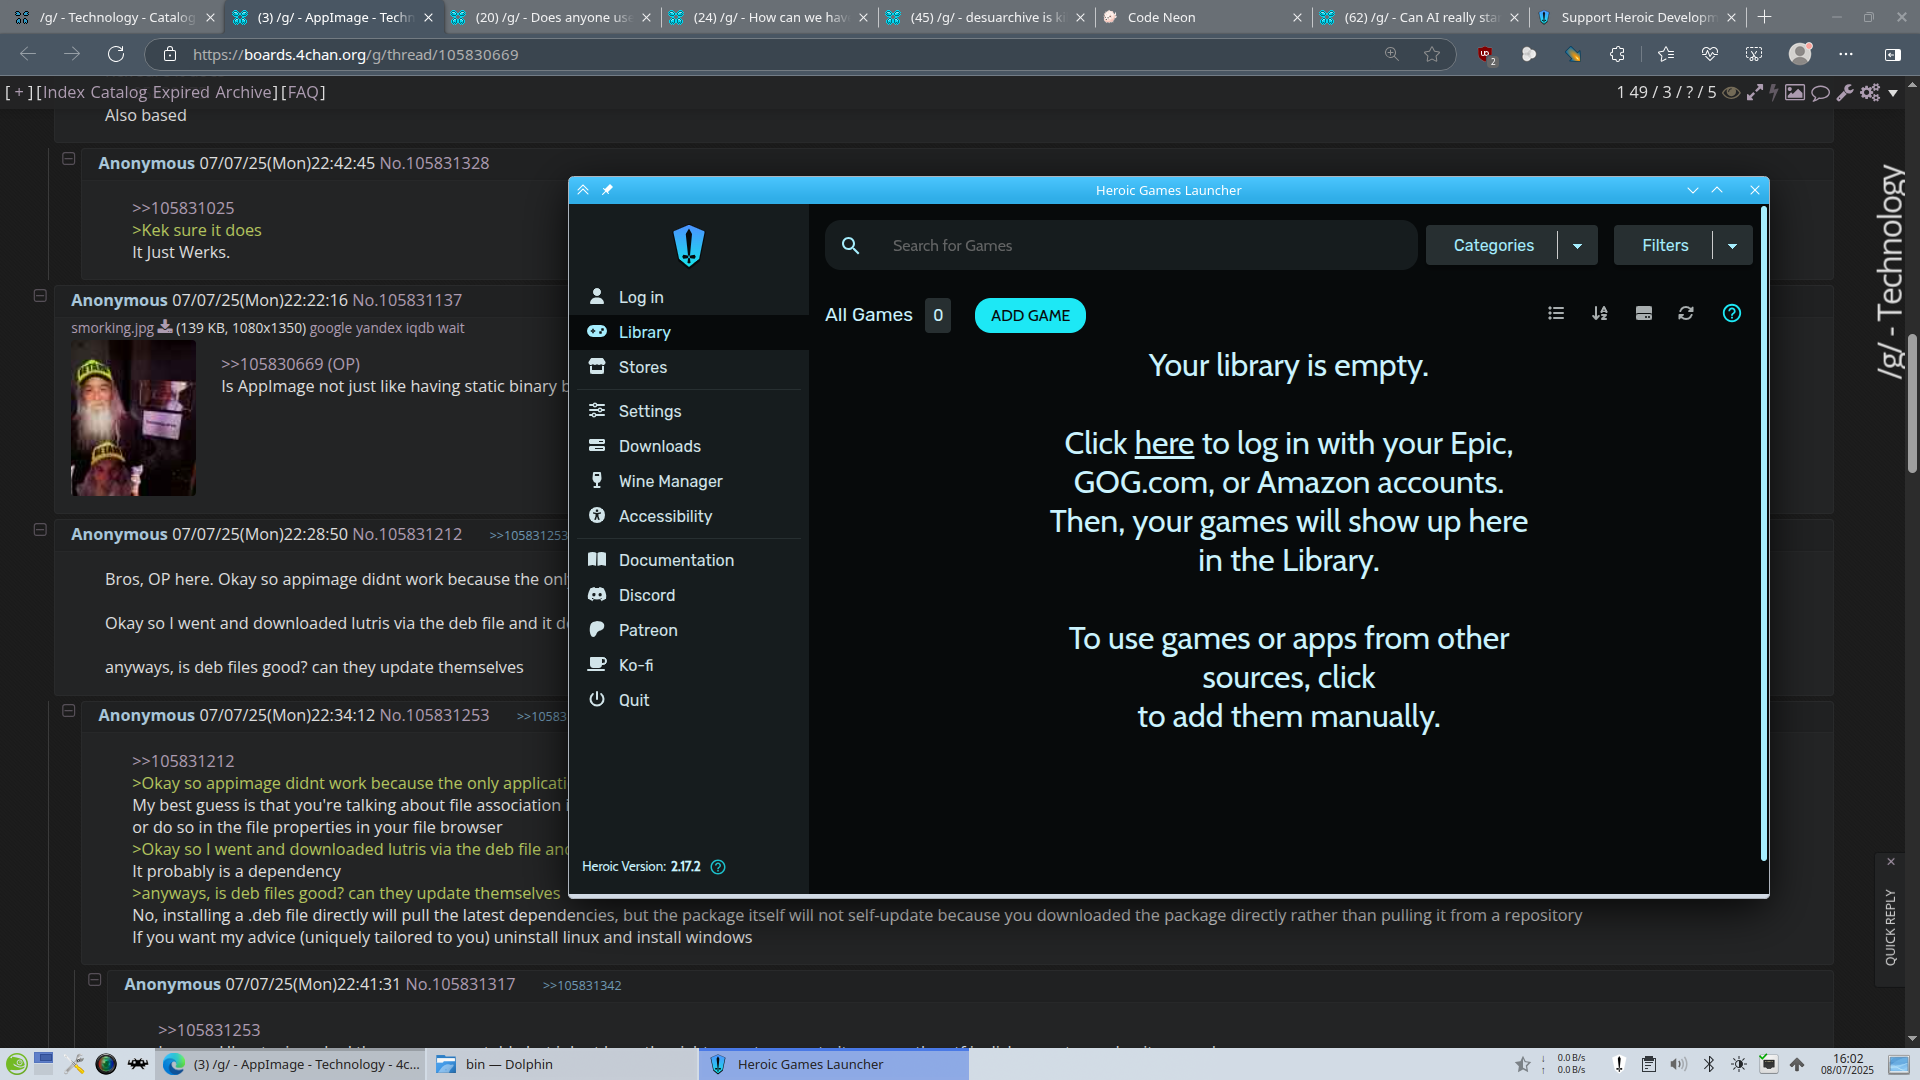The image size is (1920, 1080).
Task: Open browser performance heartbeat icon
Action: (1709, 54)
